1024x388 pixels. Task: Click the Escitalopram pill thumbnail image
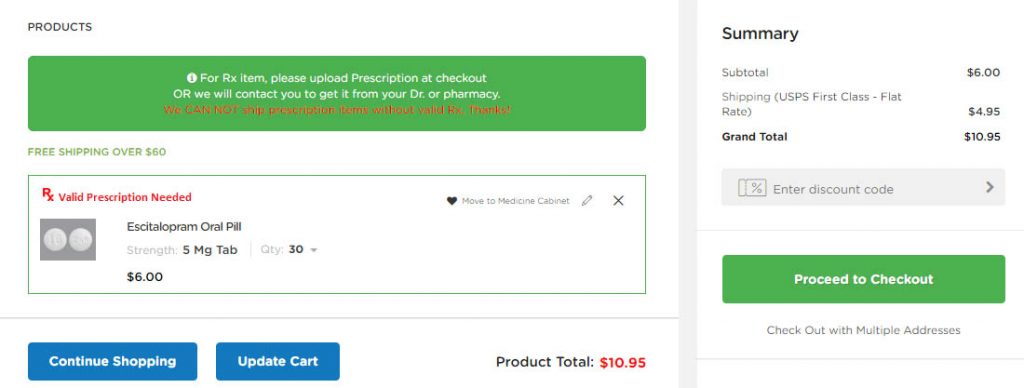pos(68,240)
